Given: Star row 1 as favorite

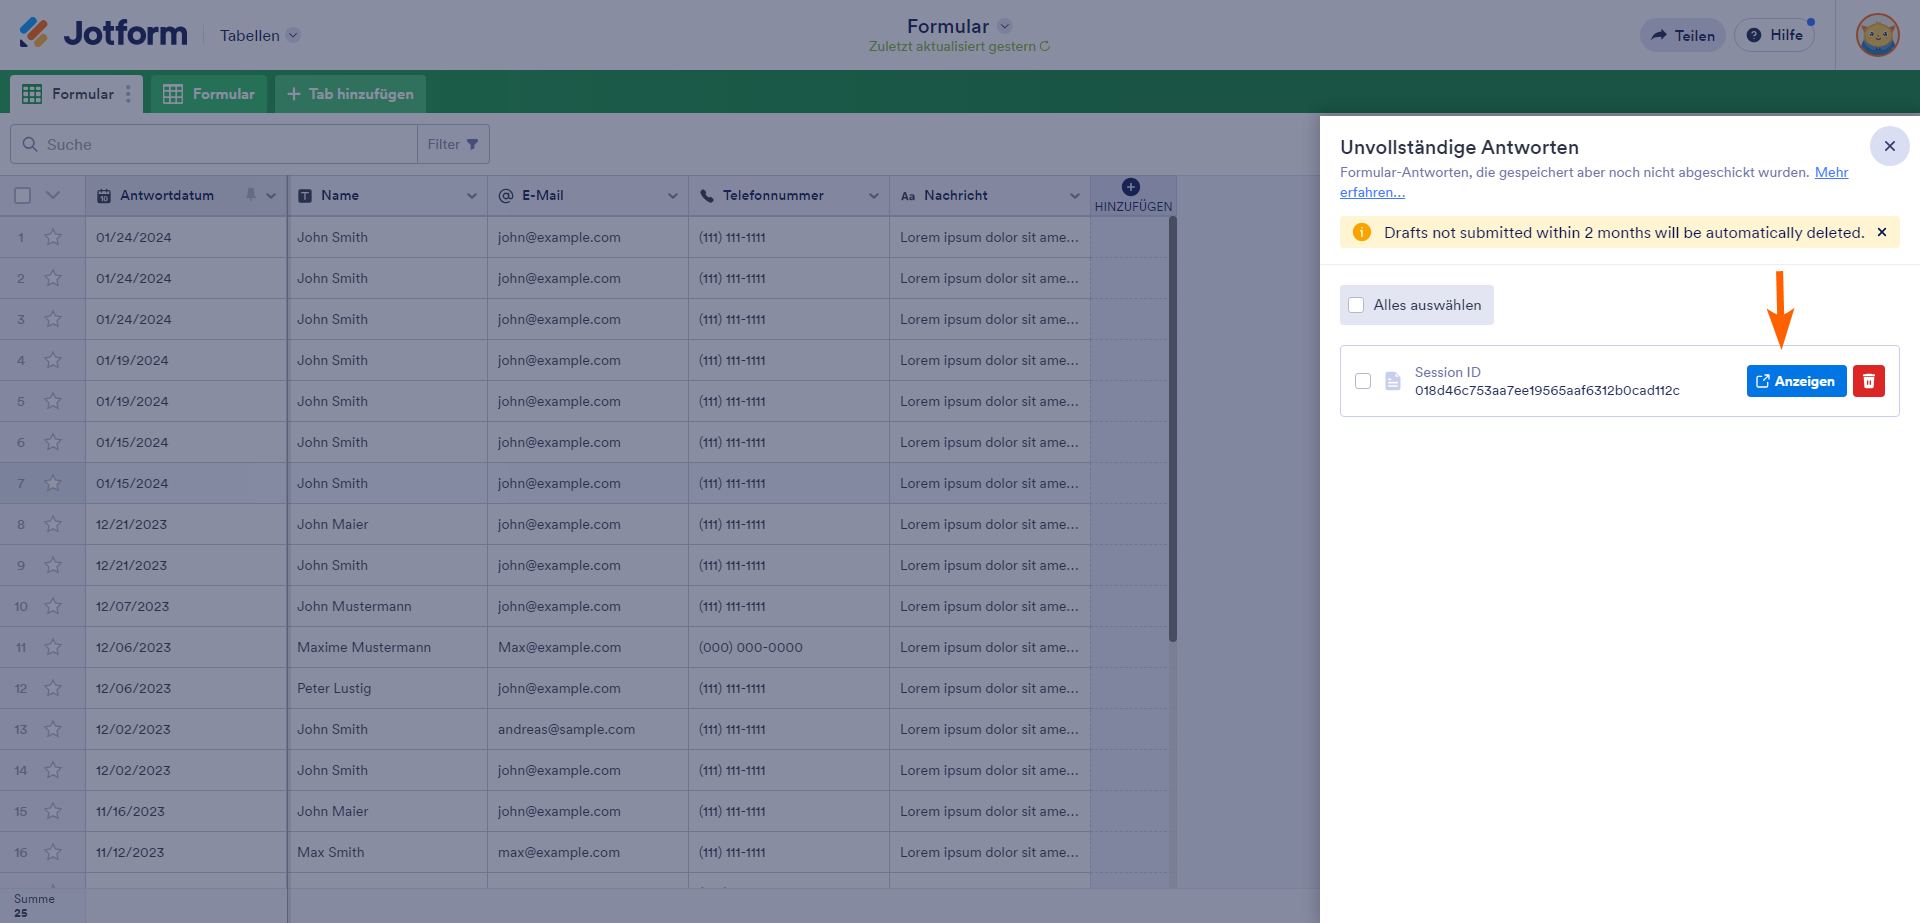Looking at the screenshot, I should (x=53, y=237).
